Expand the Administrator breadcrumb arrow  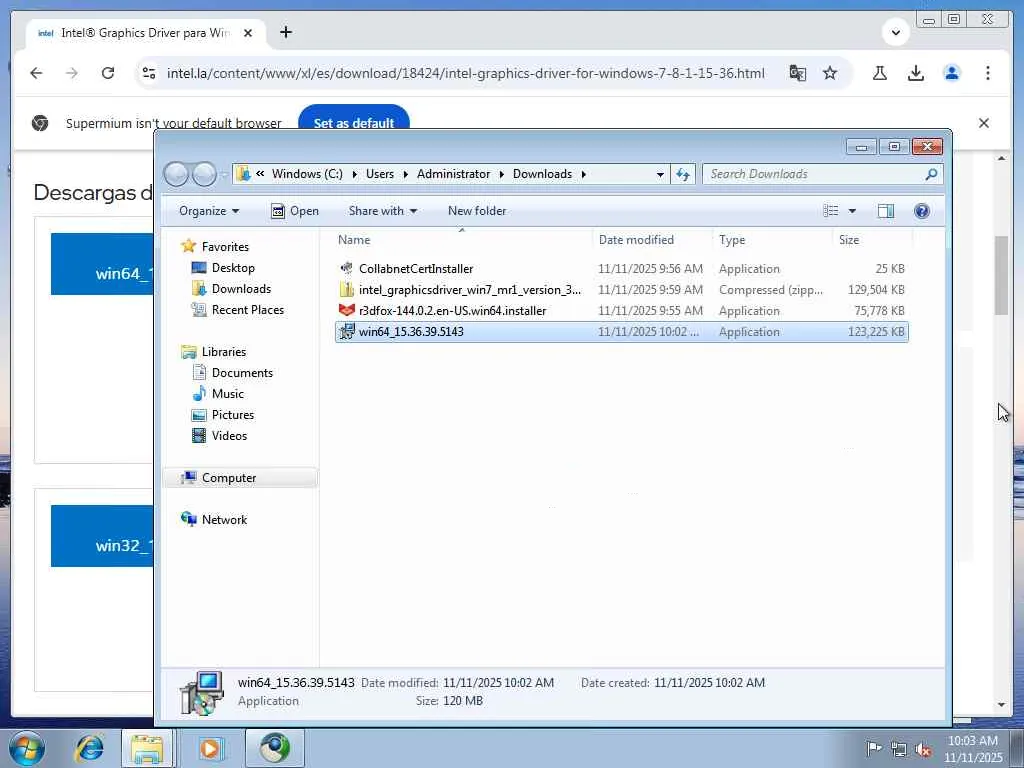click(502, 174)
